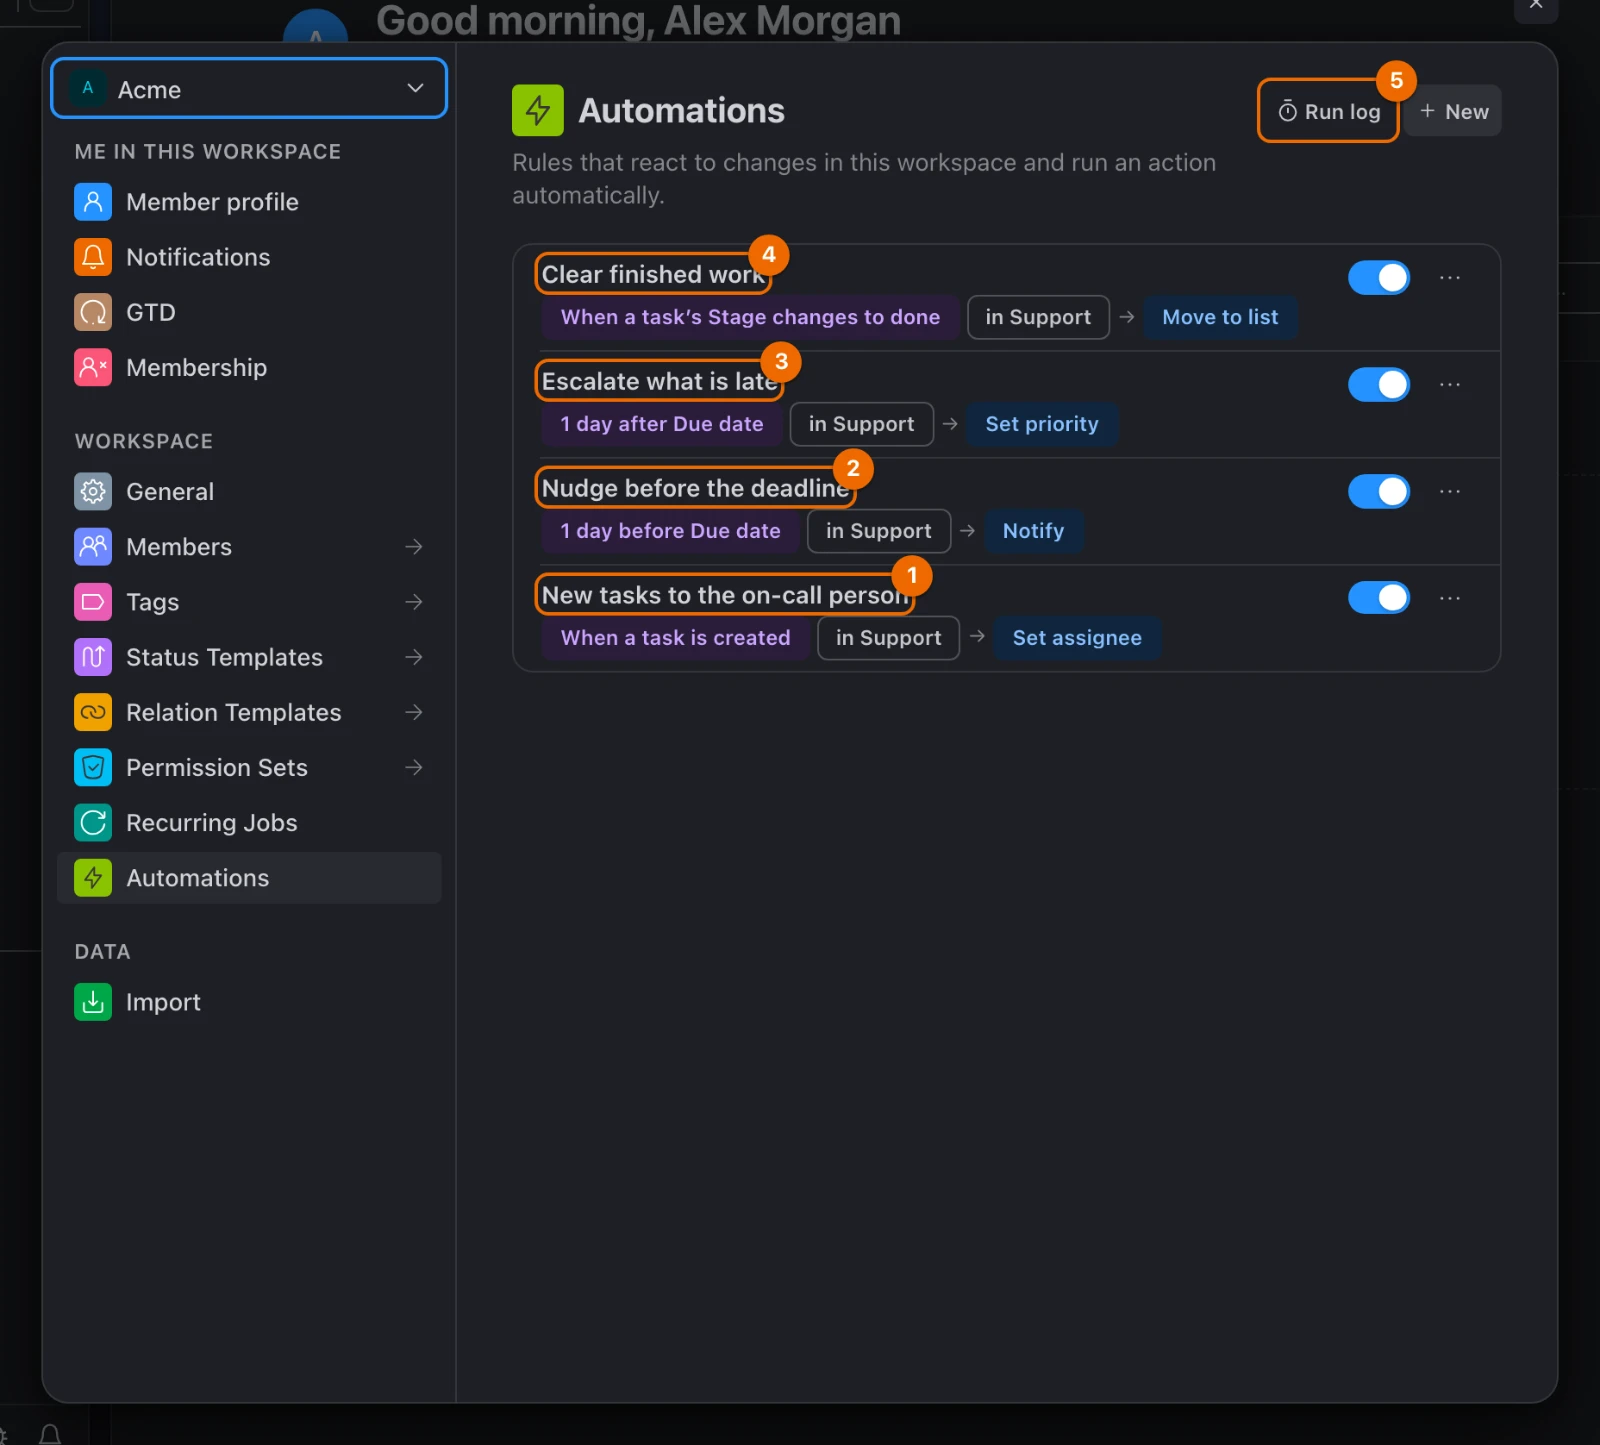Click the Members people icon
1600x1445 pixels.
tap(93, 546)
